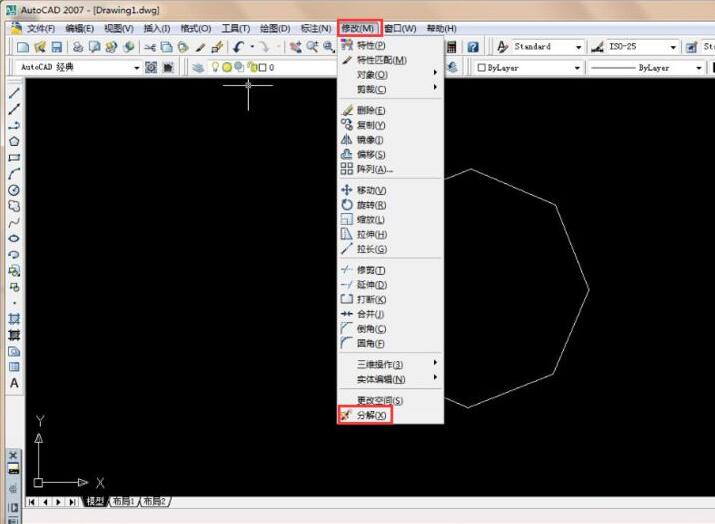Toggle layer 0 freeze sun icon

tap(227, 67)
